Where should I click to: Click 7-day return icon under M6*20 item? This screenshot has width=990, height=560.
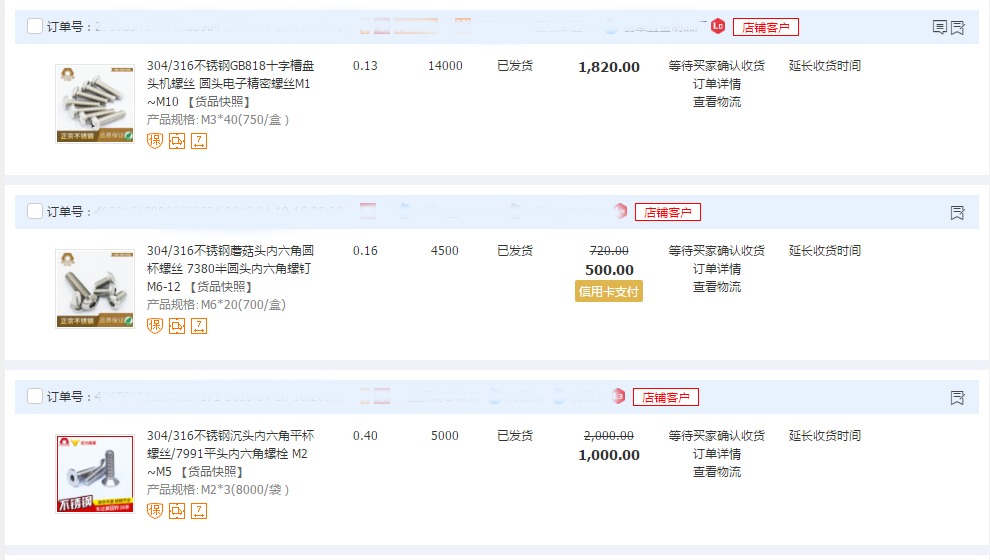coord(199,326)
